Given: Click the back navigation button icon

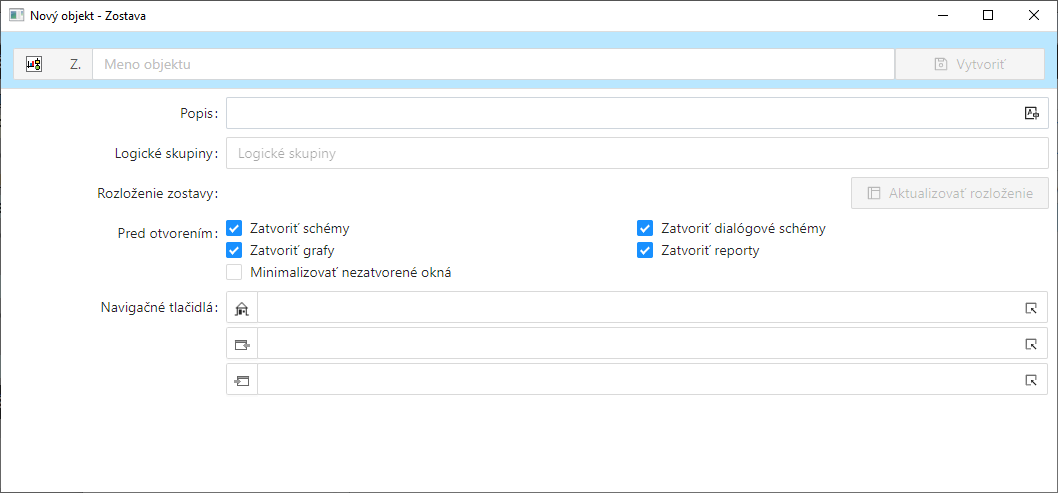Looking at the screenshot, I should (x=242, y=380).
